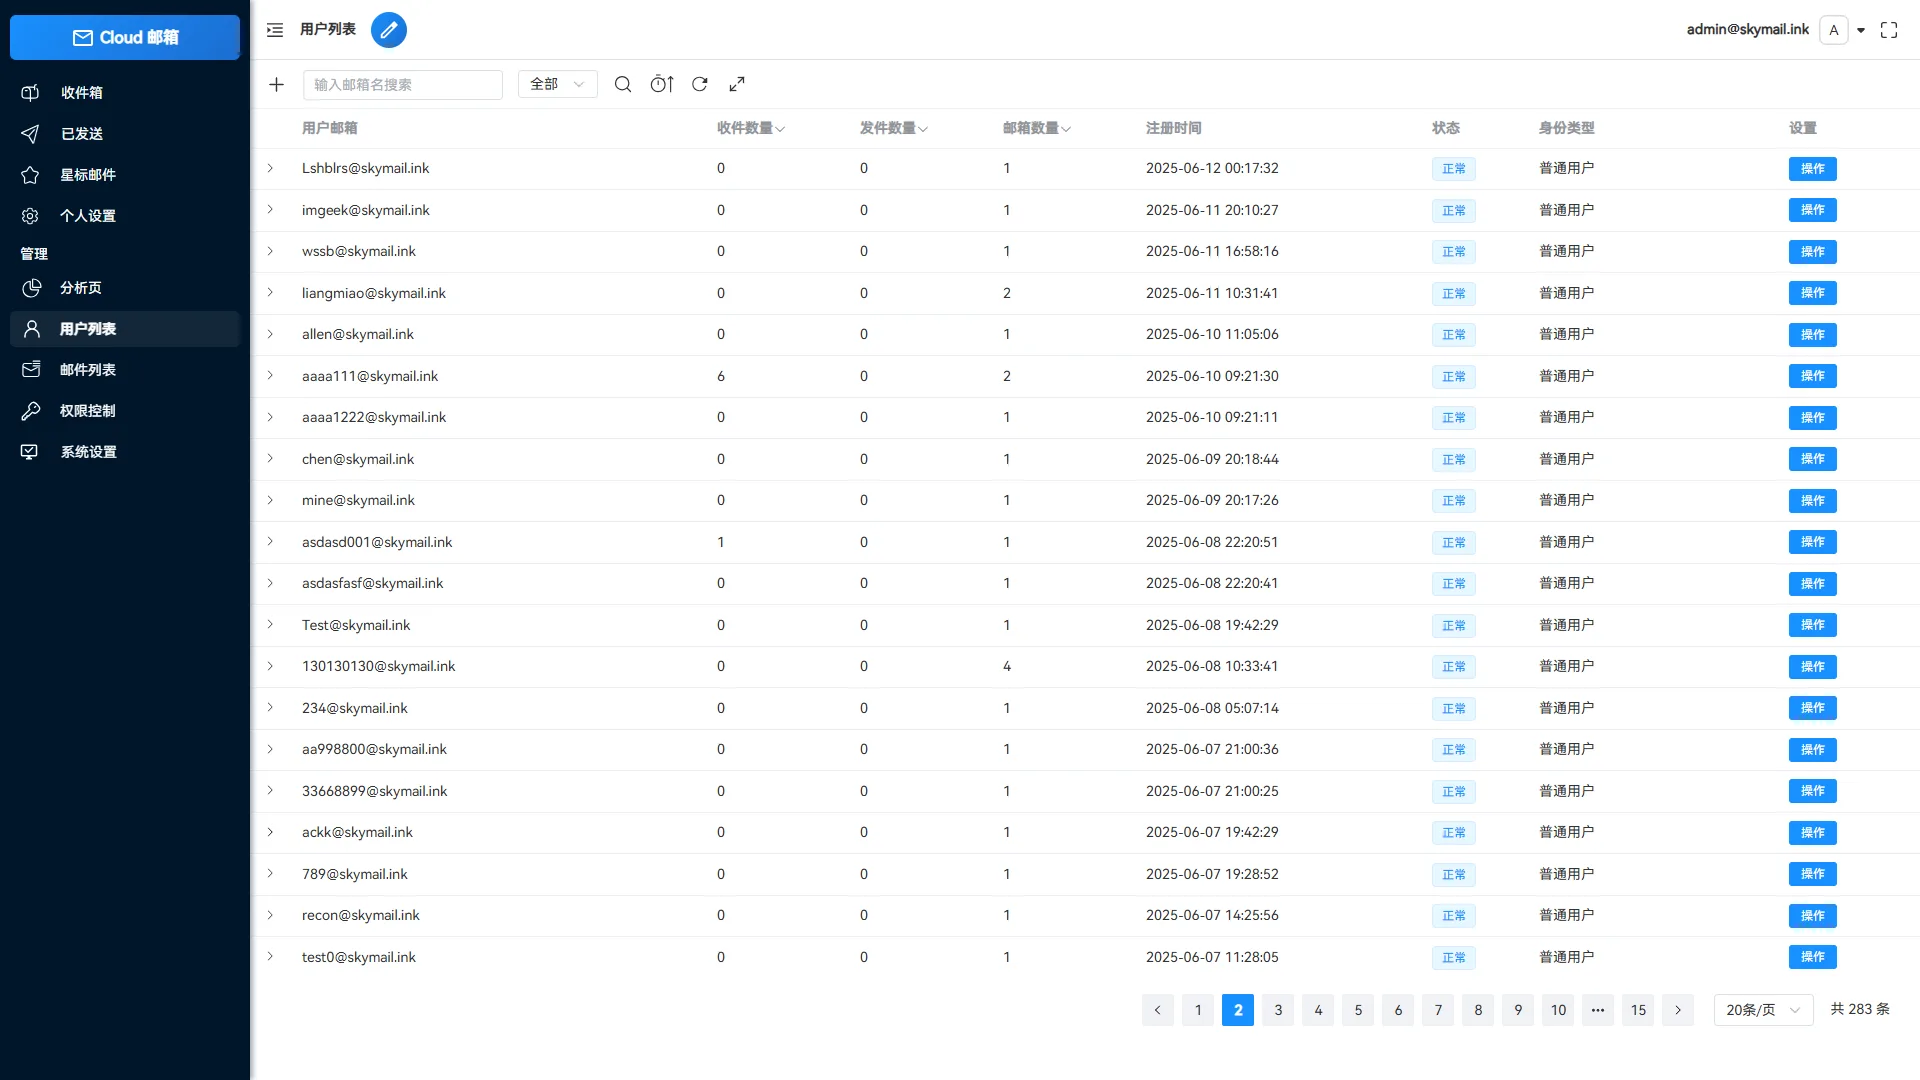Click the refresh icon in toolbar

tap(700, 85)
